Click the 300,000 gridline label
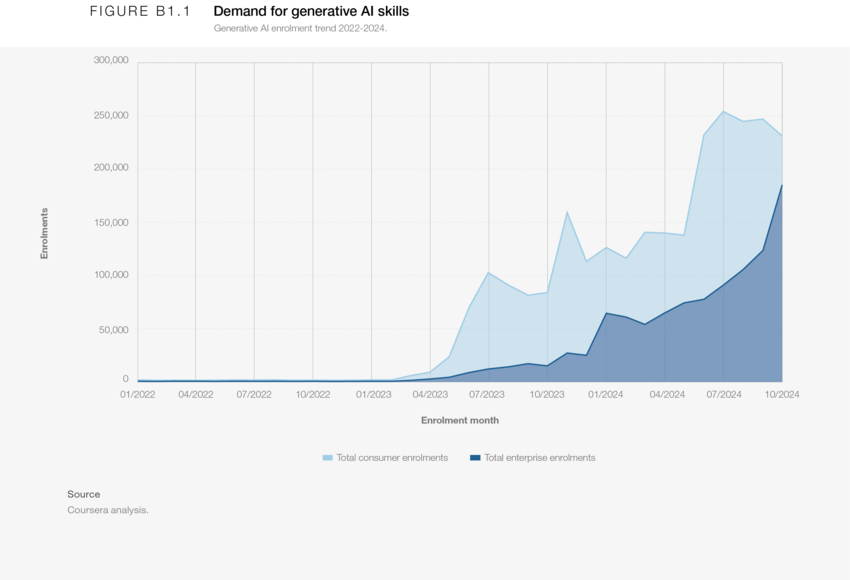This screenshot has height=580, width=850. [x=111, y=61]
